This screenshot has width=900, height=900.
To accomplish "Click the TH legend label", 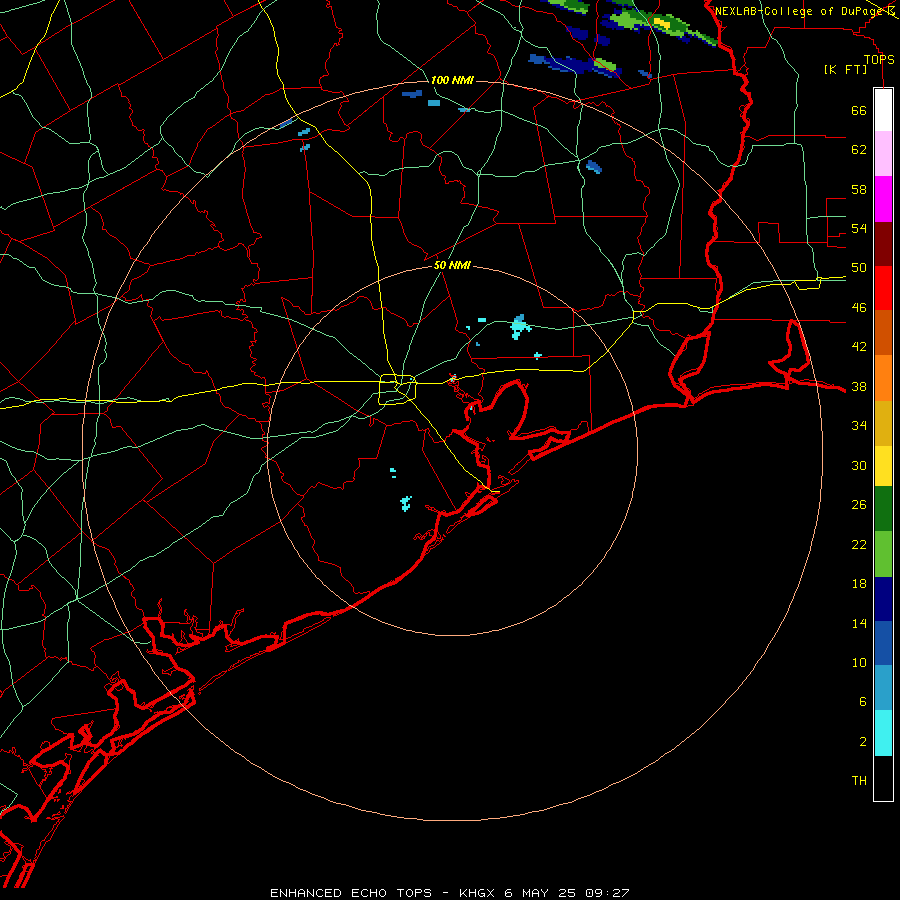I will pos(859,780).
